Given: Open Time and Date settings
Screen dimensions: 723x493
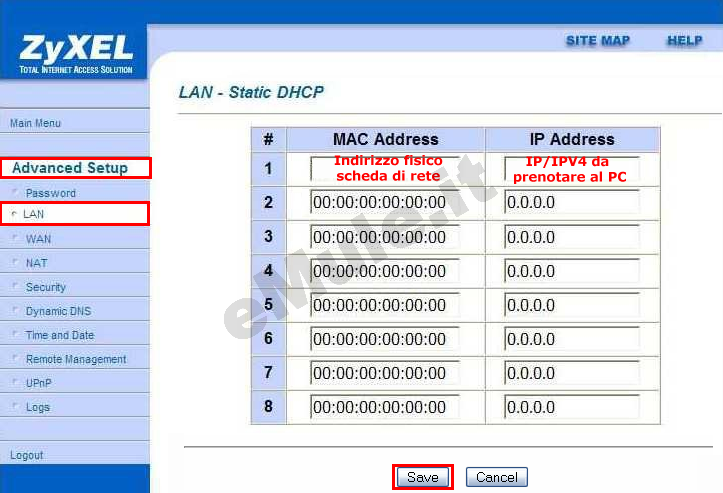Looking at the screenshot, I should coord(60,335).
